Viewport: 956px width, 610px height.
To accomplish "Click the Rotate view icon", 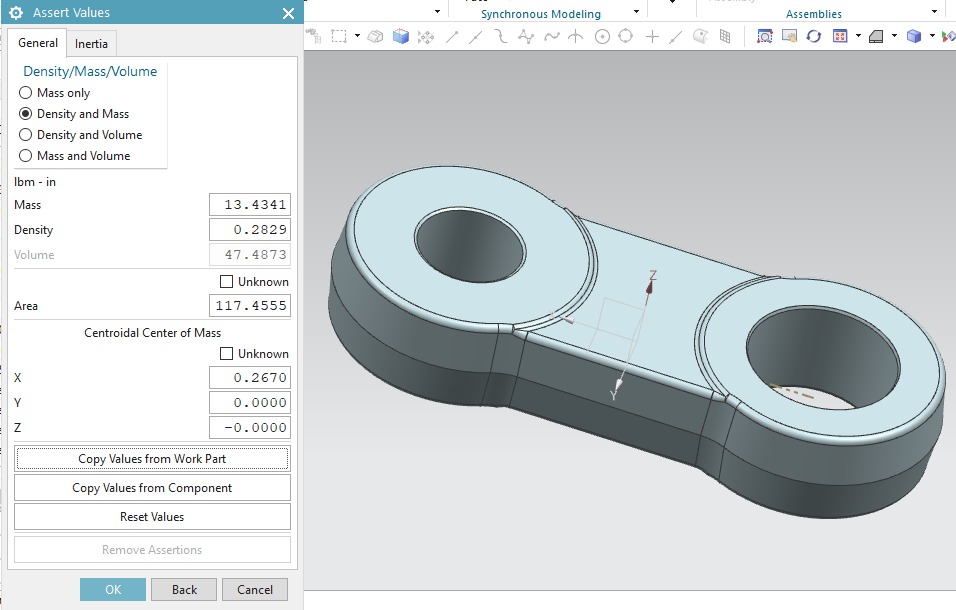I will pos(814,36).
